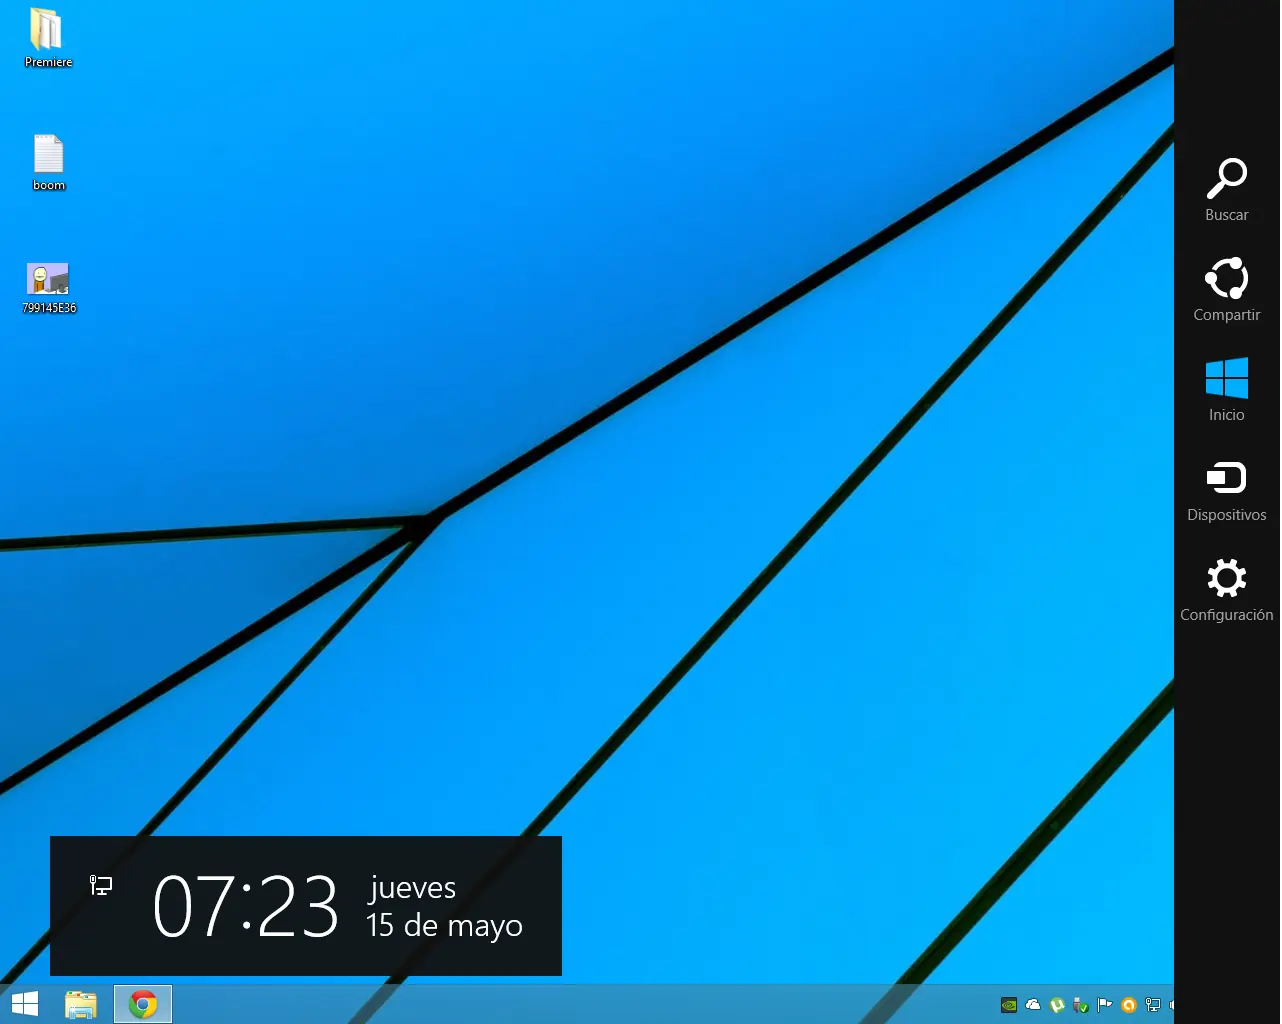The height and width of the screenshot is (1024, 1282).
Task: Open the Configuración gear charm
Action: point(1227,590)
